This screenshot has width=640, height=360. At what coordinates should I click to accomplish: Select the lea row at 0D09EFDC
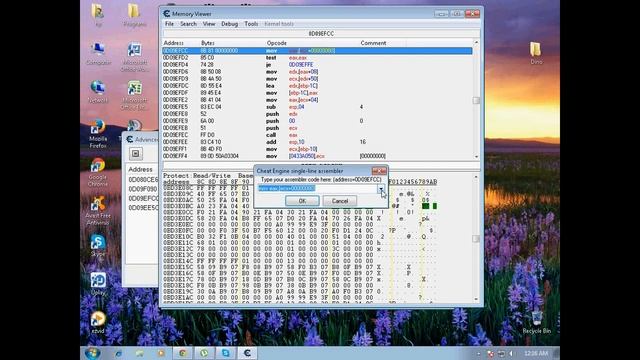[317, 86]
